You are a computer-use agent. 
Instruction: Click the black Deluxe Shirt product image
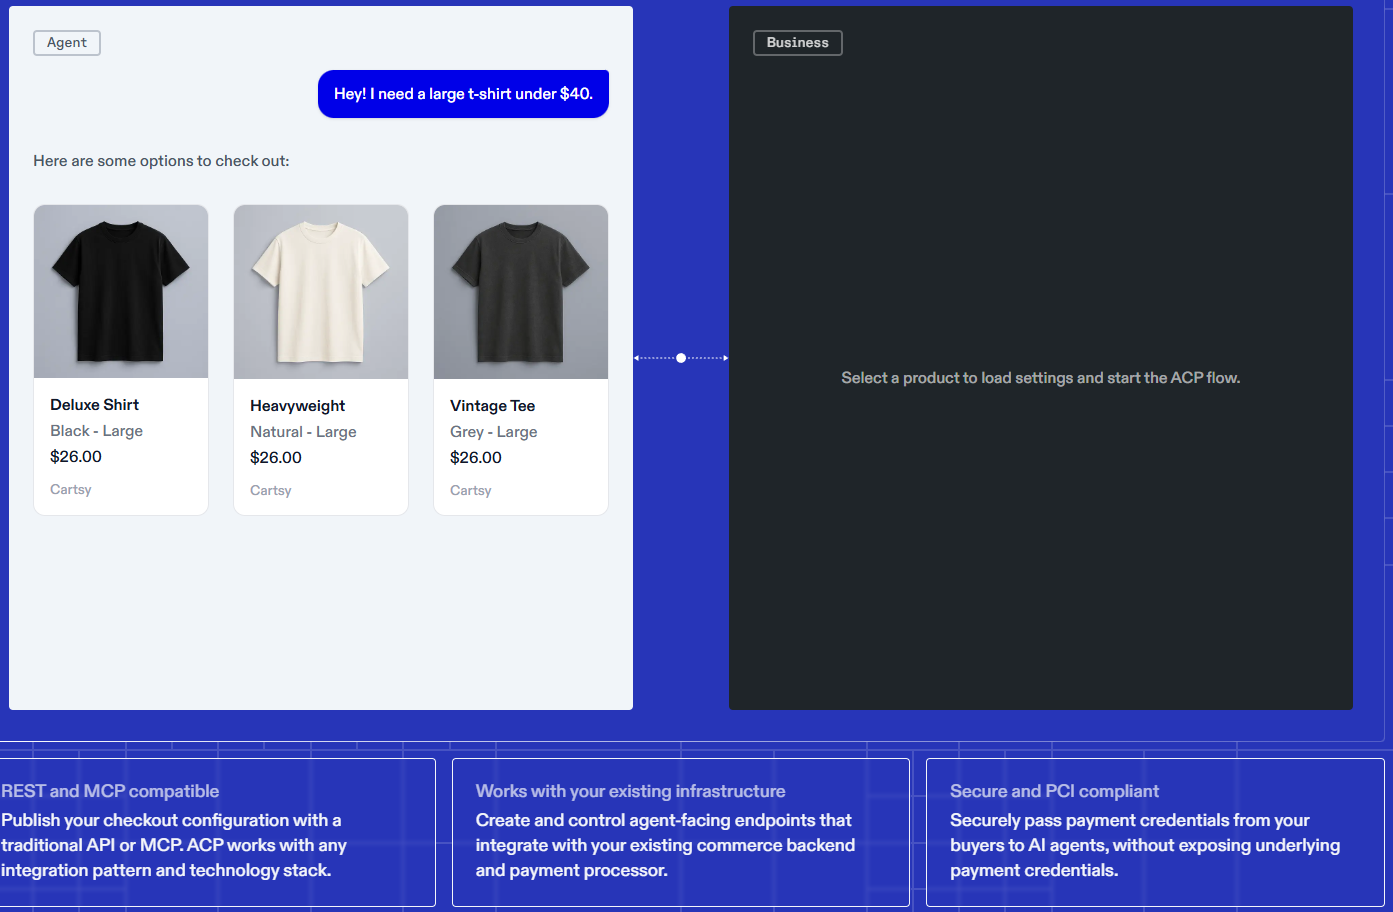pyautogui.click(x=121, y=291)
